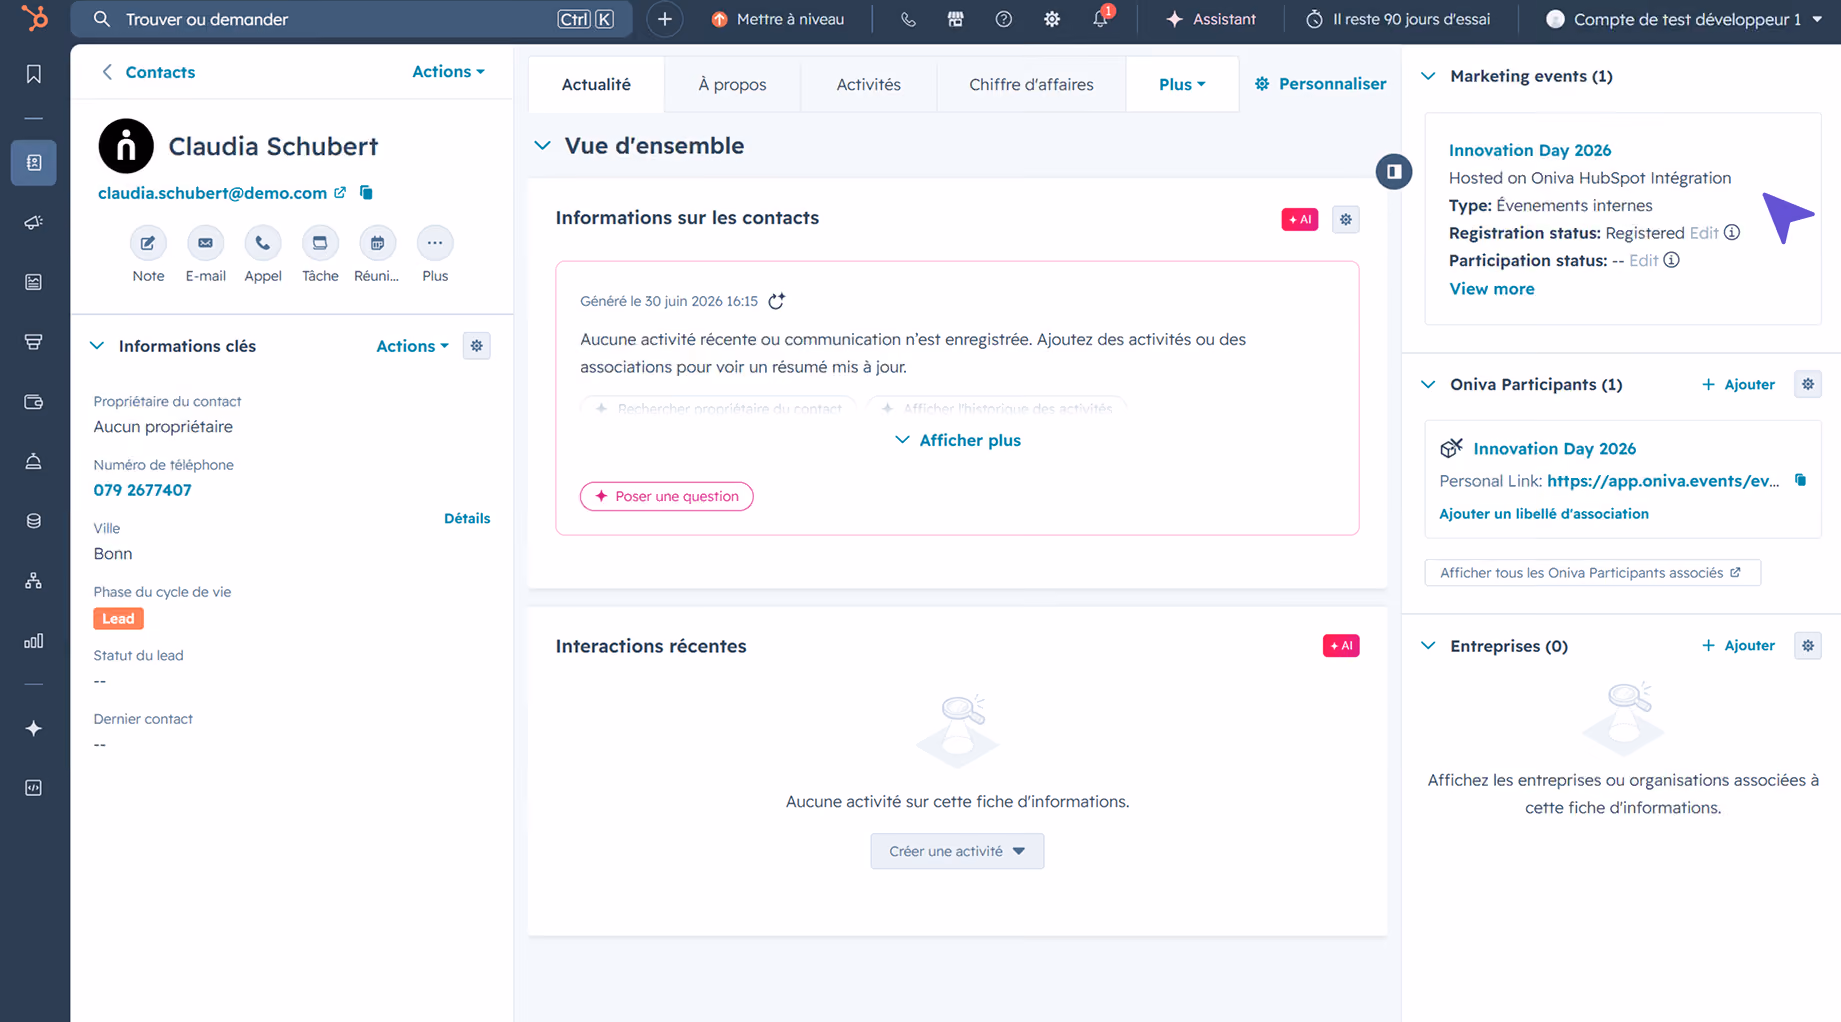The image size is (1841, 1022).
Task: Open the Breeze AI sparkle sidebar icon
Action: click(x=34, y=728)
